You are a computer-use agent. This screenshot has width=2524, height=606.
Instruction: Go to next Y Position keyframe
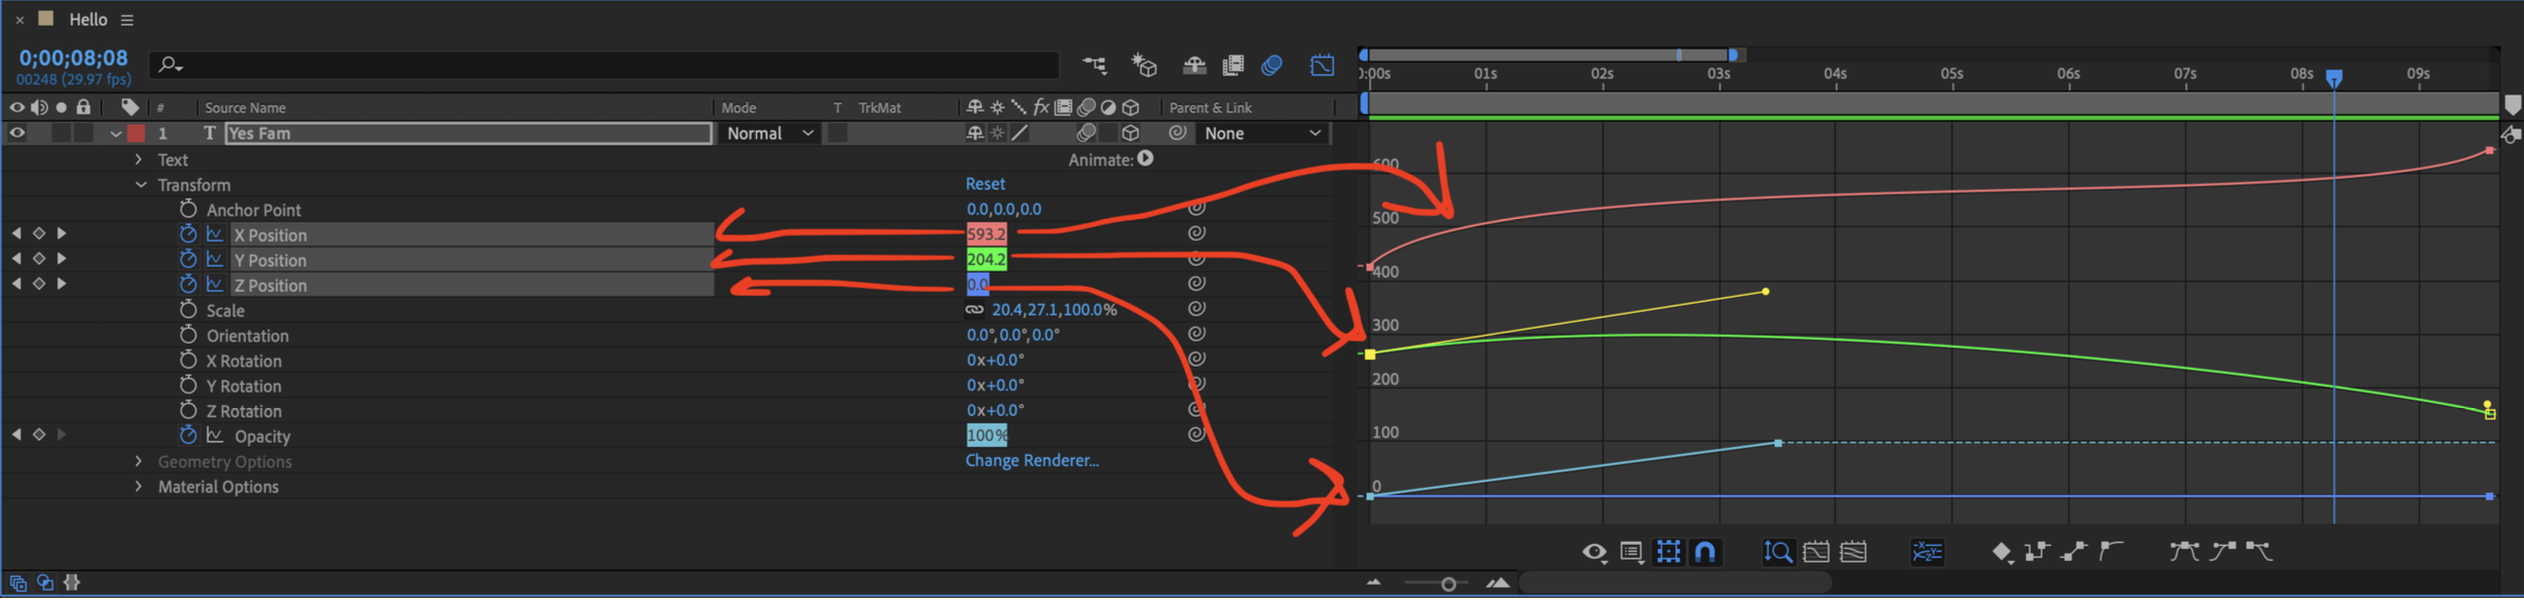pyautogui.click(x=62, y=258)
